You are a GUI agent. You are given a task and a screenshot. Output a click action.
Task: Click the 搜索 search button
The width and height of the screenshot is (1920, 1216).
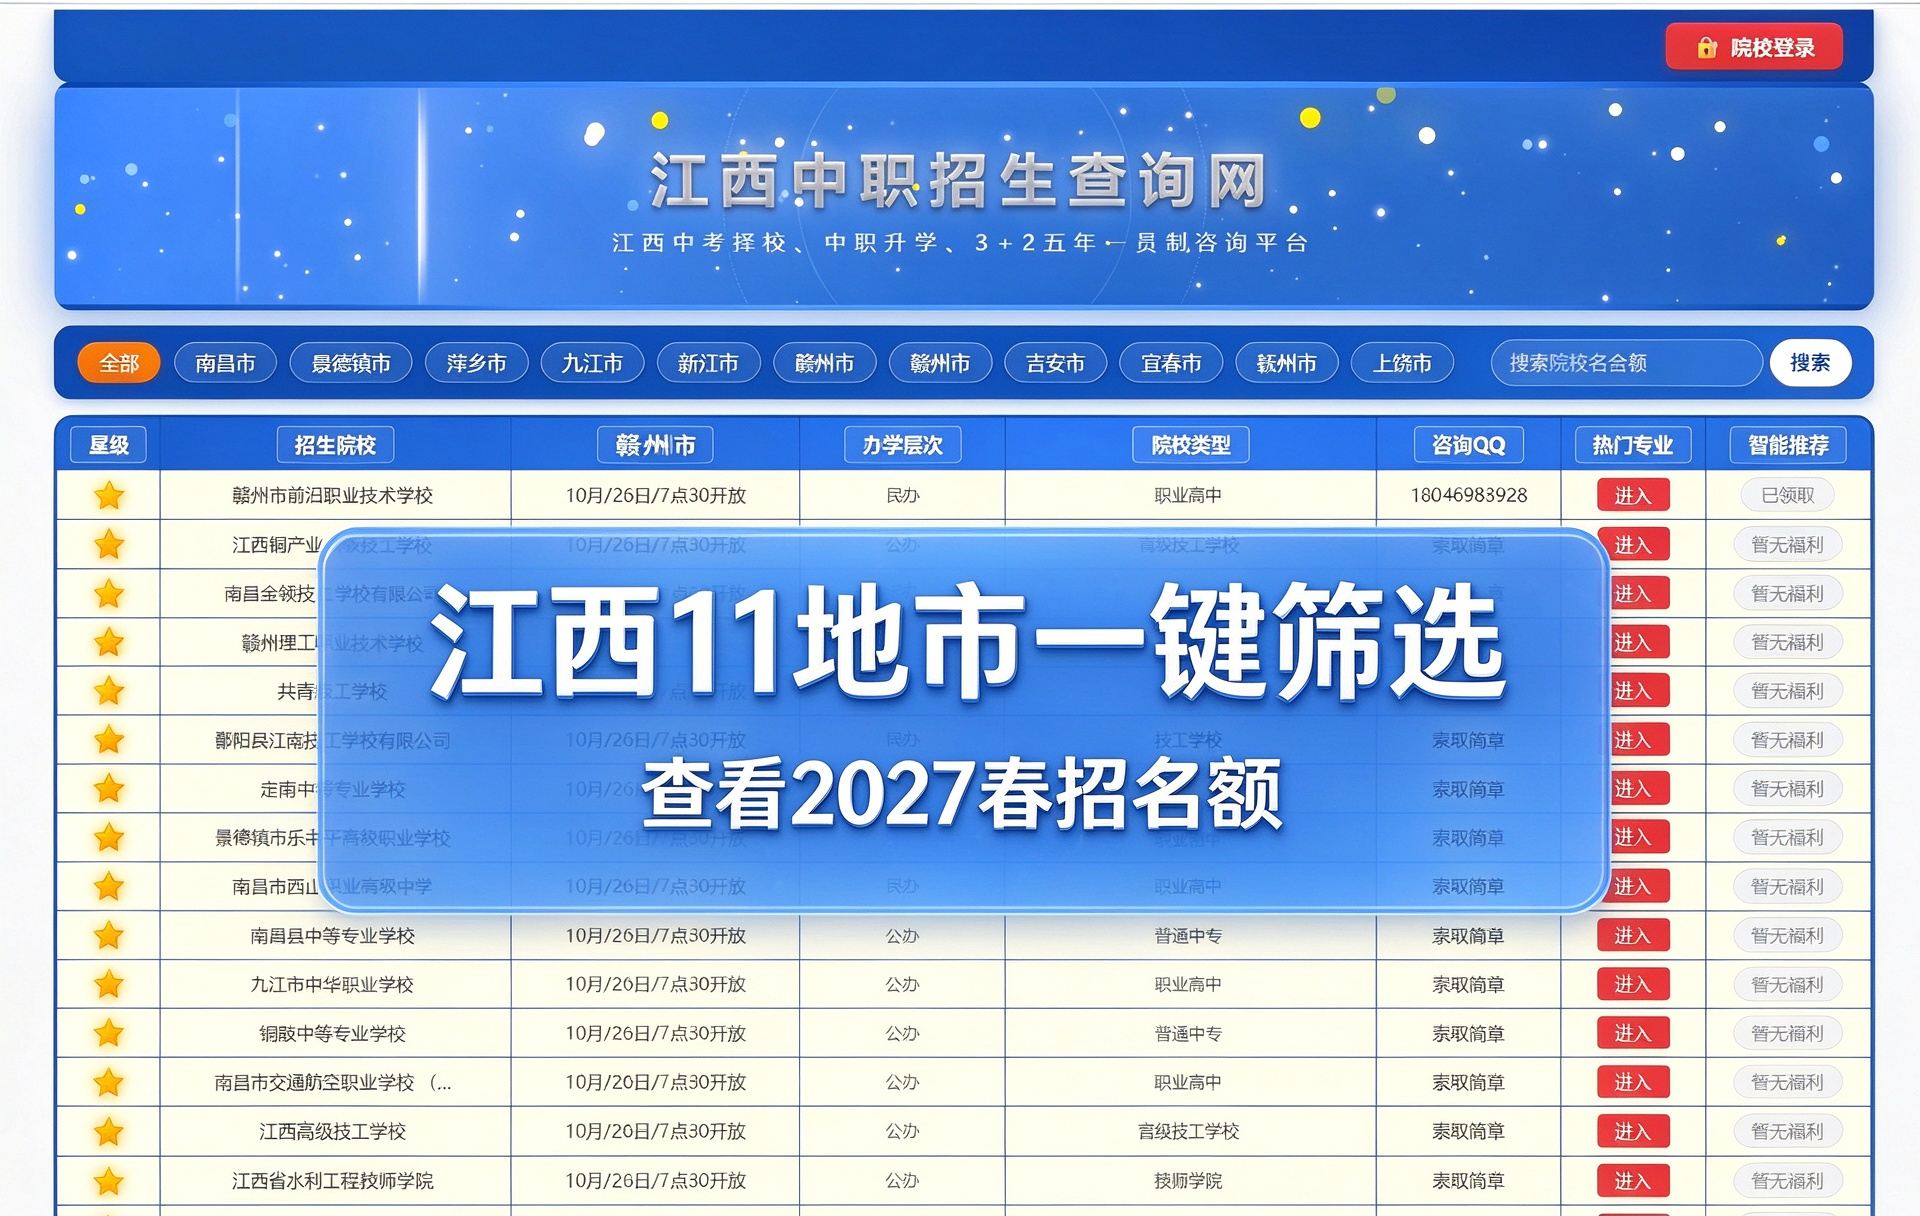[1810, 363]
